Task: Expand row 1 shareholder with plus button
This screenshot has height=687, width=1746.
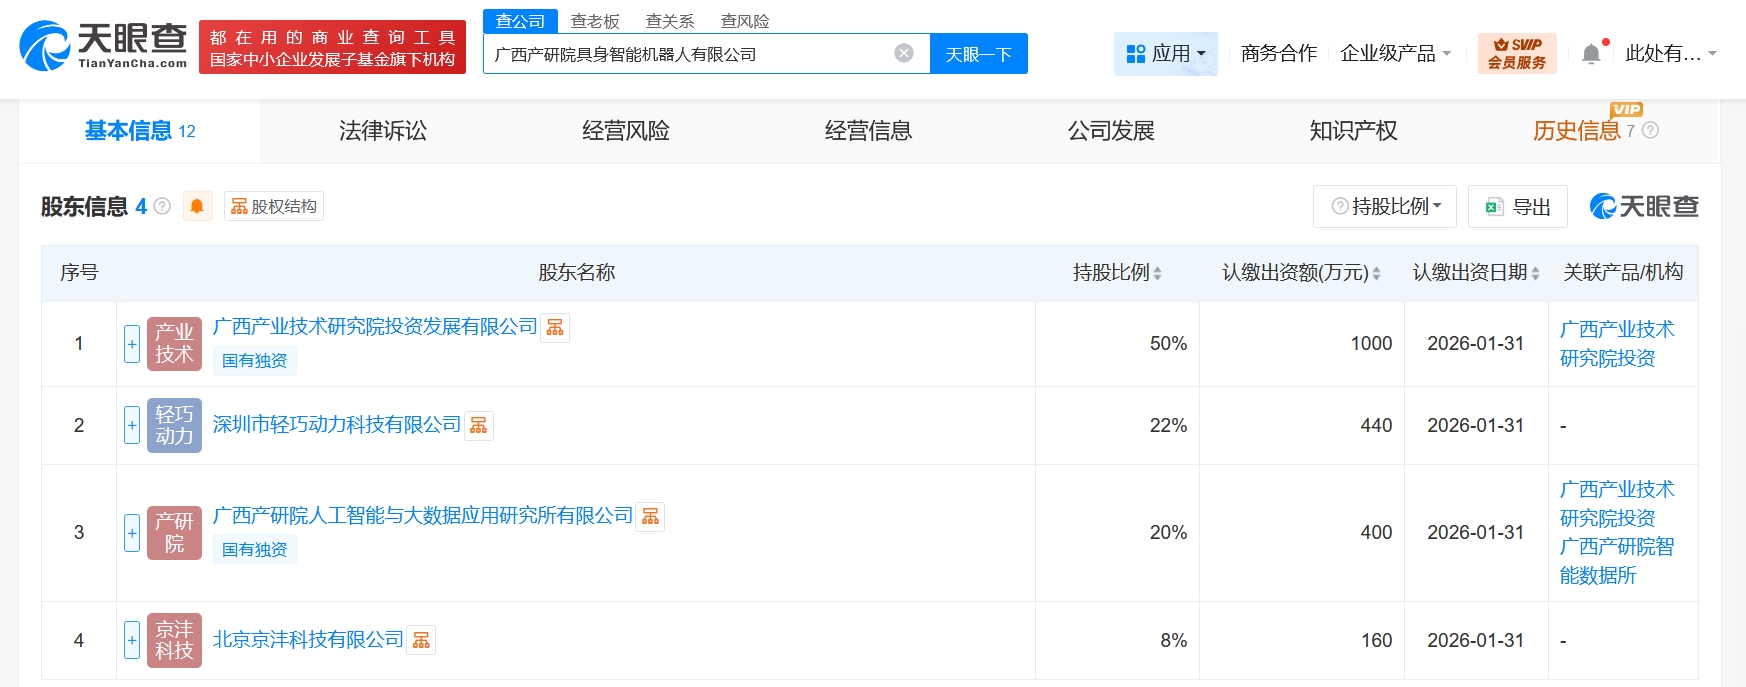Action: coord(132,344)
